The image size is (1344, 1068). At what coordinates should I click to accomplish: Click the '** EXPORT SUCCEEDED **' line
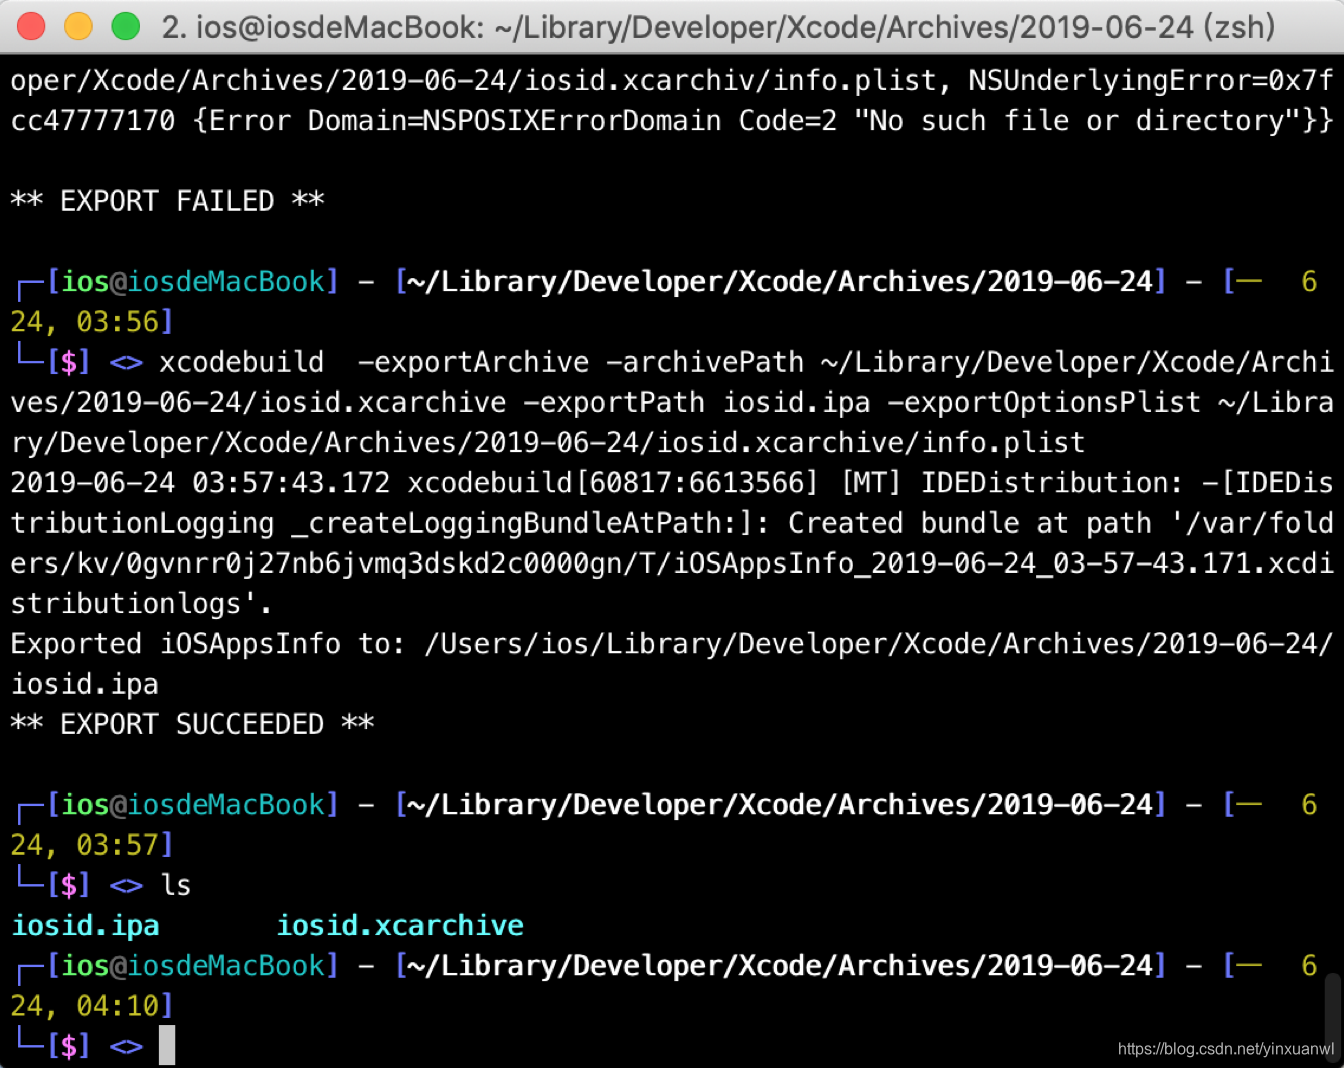[x=192, y=724]
